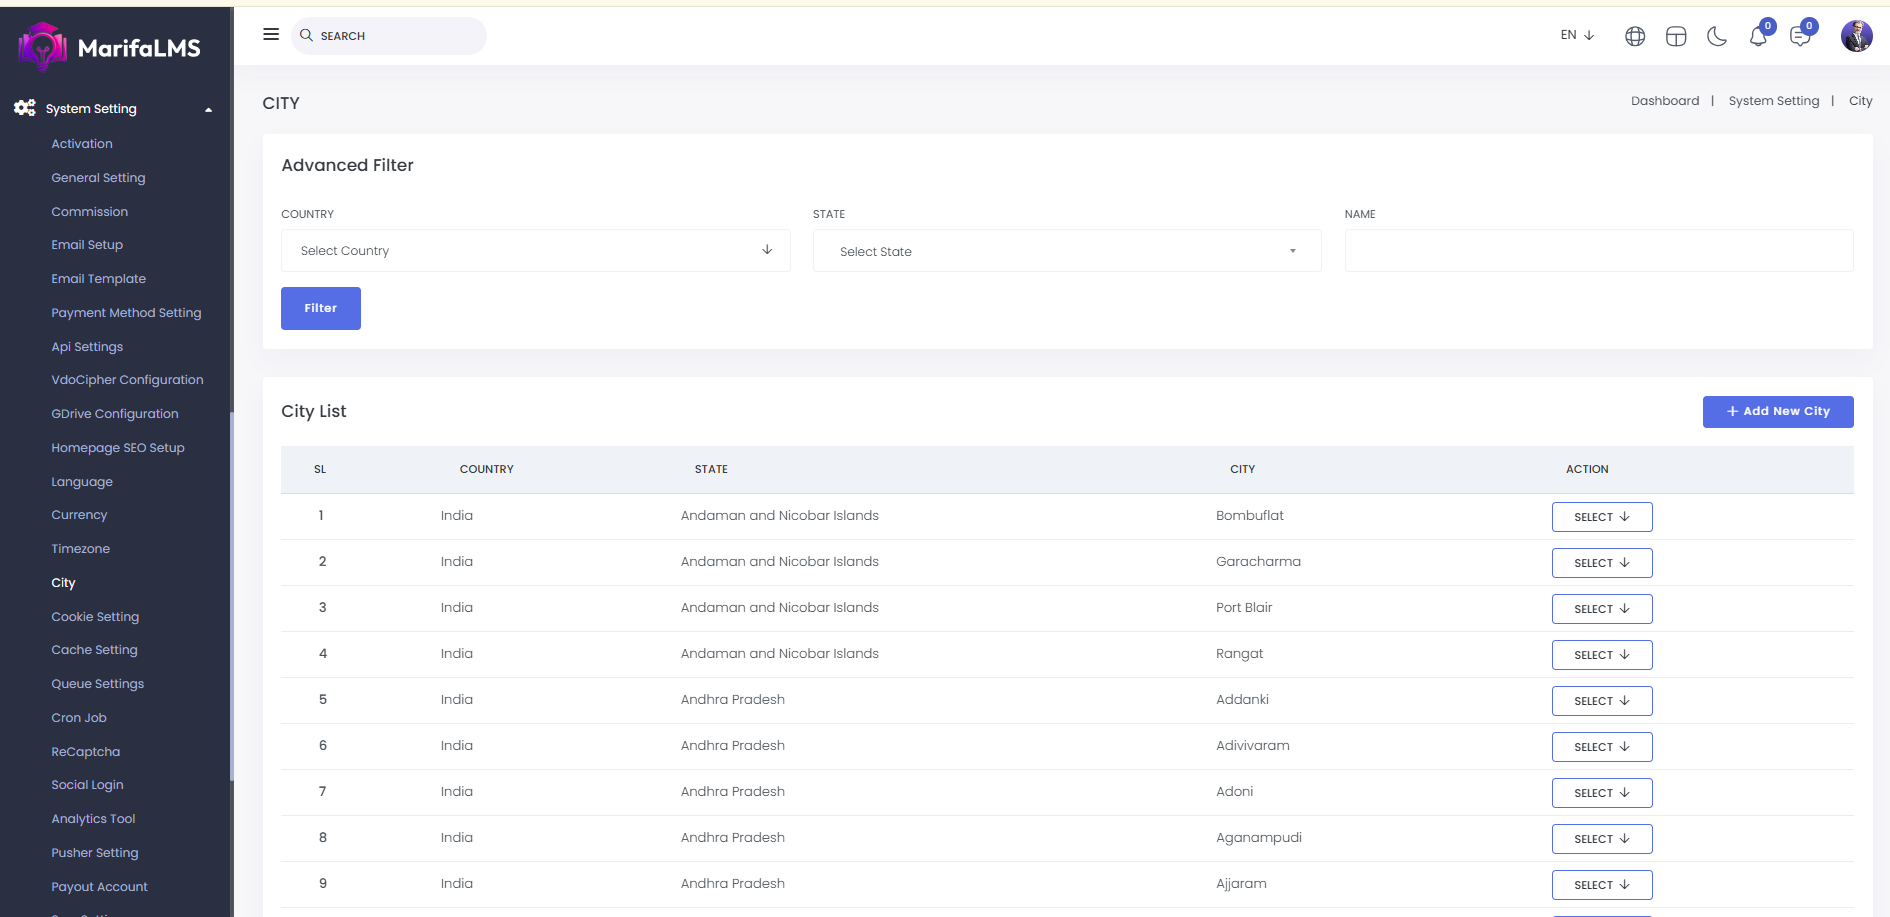
Task: Click the user profile avatar
Action: (x=1856, y=36)
